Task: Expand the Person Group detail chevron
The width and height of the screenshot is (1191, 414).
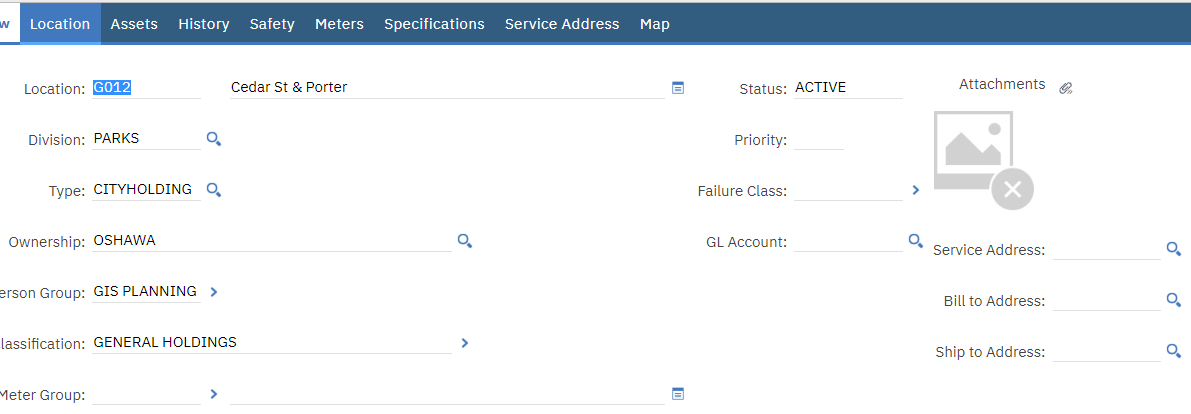Action: (213, 292)
